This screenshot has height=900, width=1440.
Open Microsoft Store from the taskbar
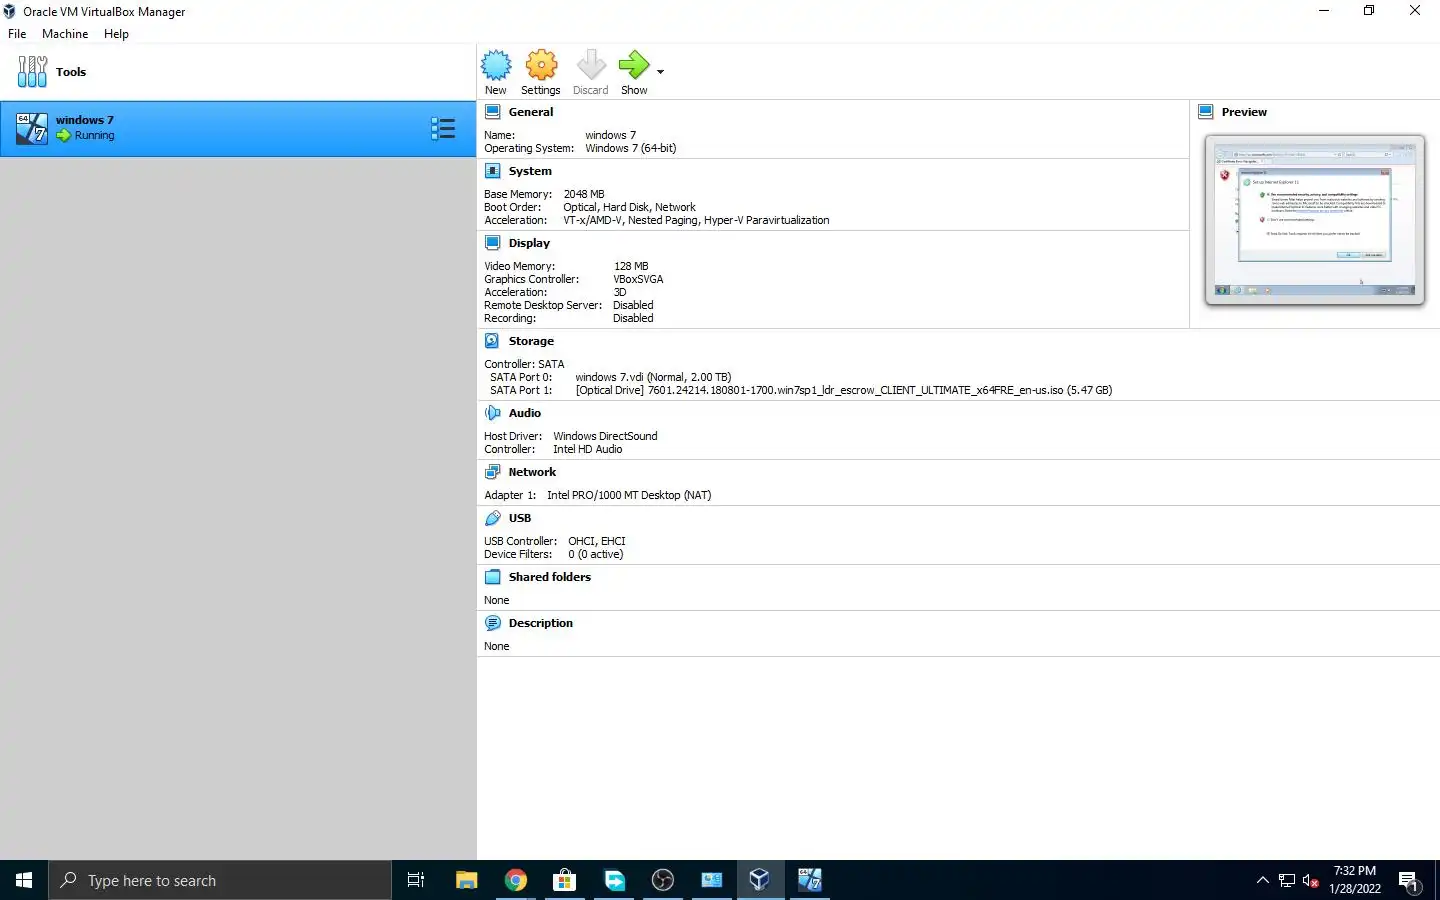[x=565, y=880]
